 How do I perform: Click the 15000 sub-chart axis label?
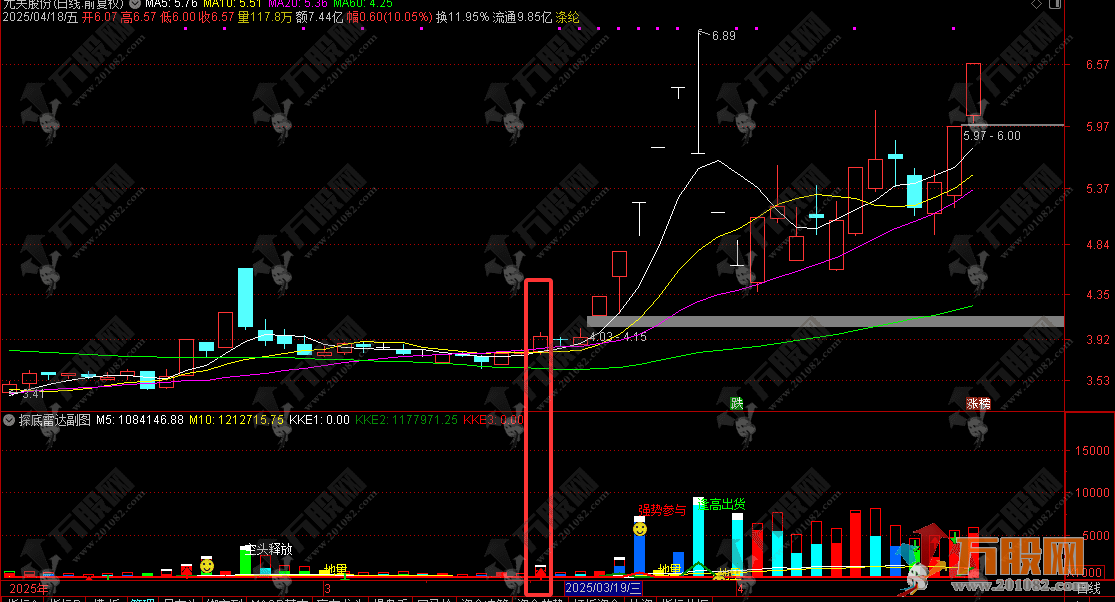[1092, 451]
